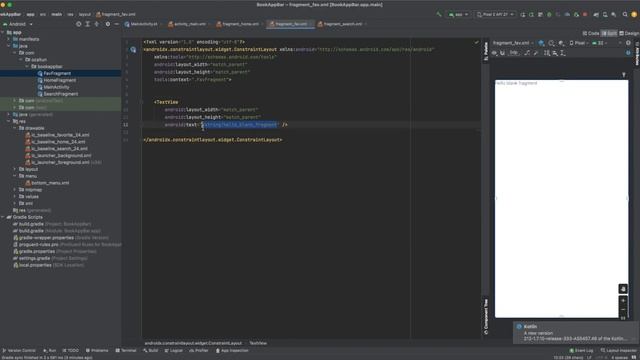Open project panel settings gear
The width and height of the screenshot is (640, 360).
coord(108,24)
